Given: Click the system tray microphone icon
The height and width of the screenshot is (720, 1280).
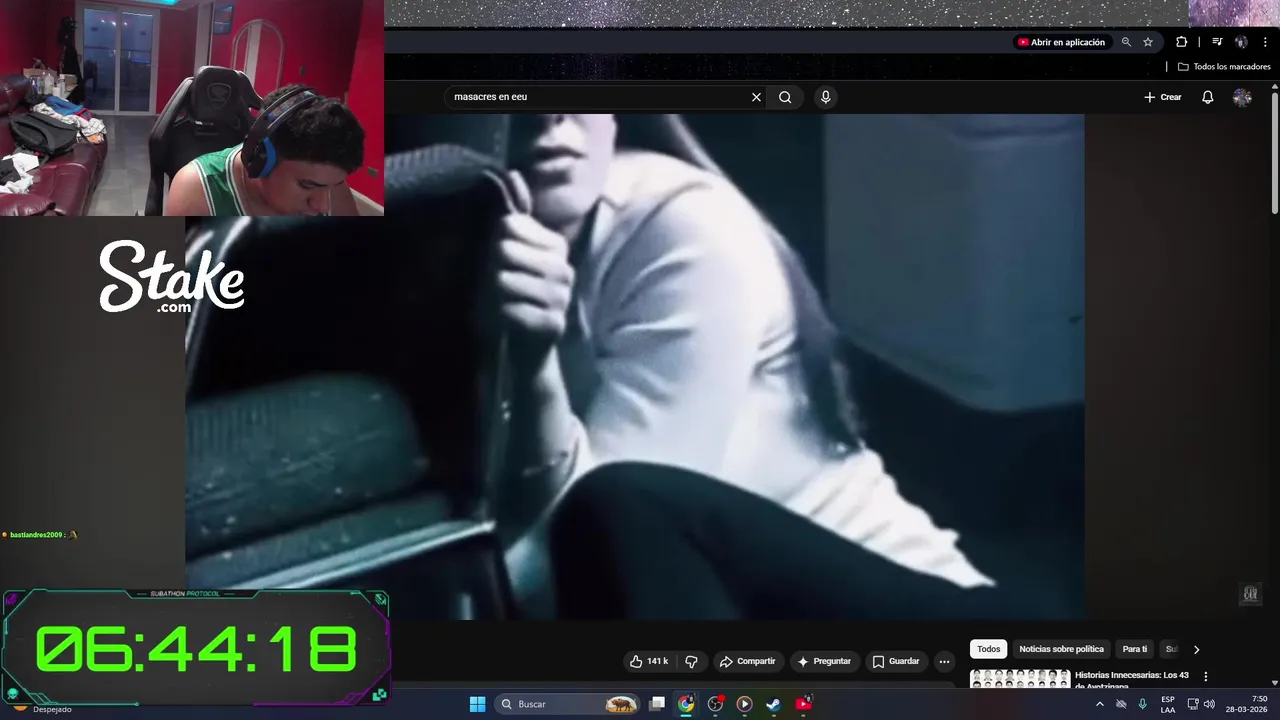Looking at the screenshot, I should tap(1143, 704).
